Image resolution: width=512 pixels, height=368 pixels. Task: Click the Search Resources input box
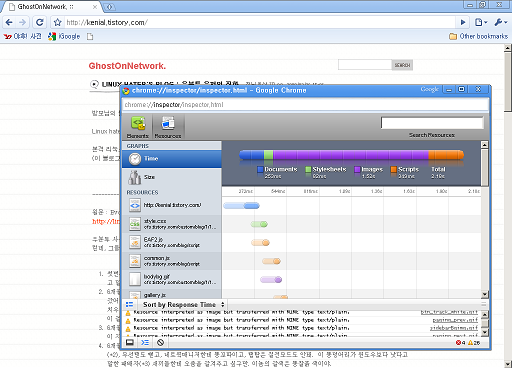[x=432, y=123]
